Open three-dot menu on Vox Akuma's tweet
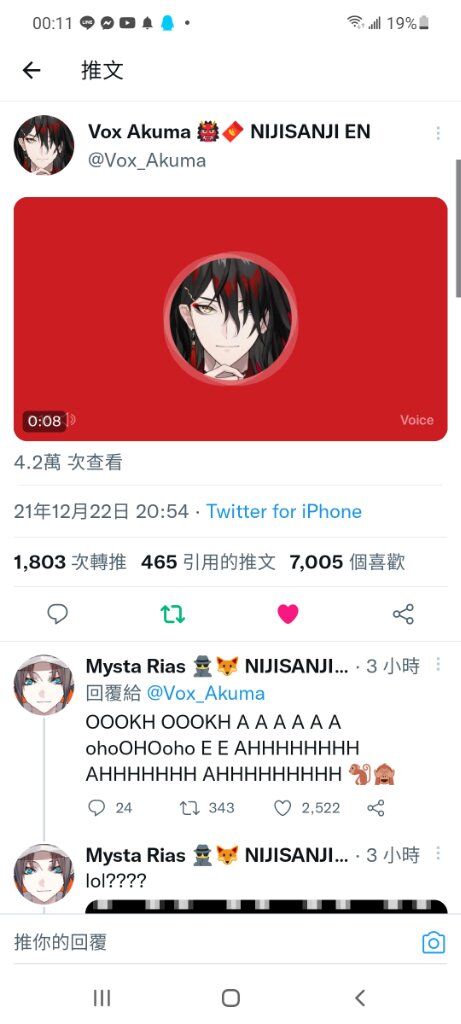Screen dimensions: 461x1024 (437, 133)
